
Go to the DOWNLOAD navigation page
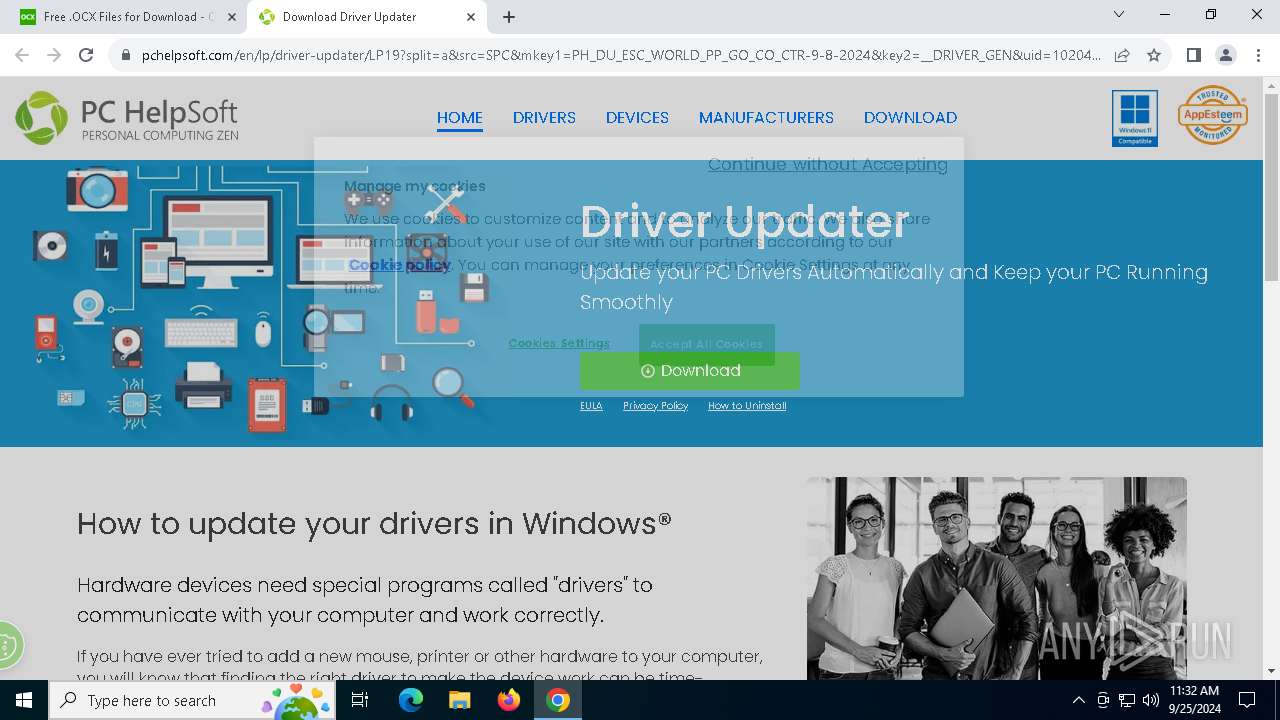910,118
